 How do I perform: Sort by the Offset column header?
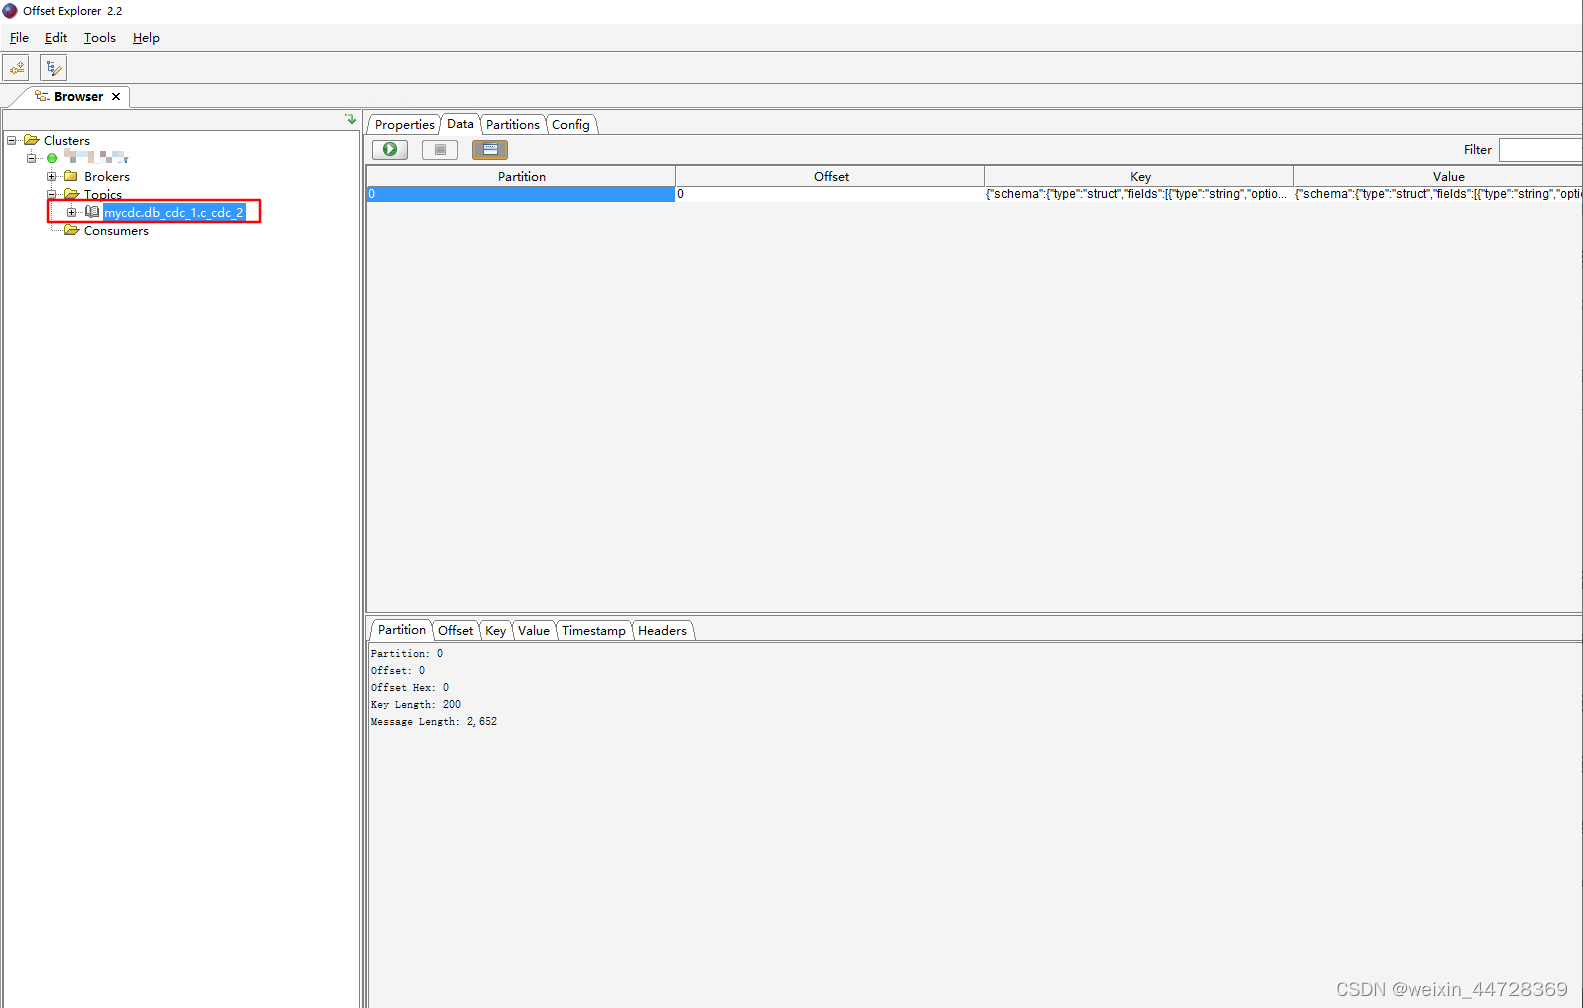tap(830, 176)
